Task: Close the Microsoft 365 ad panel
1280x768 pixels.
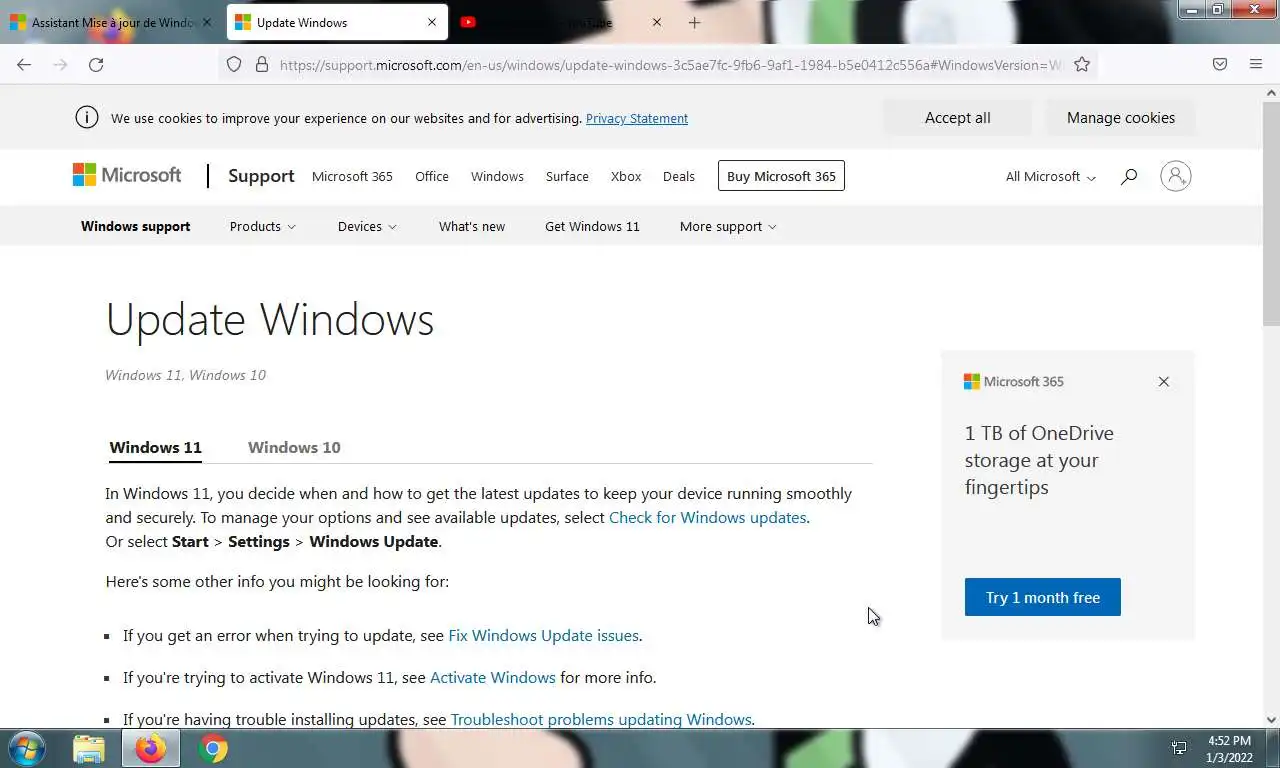Action: click(1163, 382)
